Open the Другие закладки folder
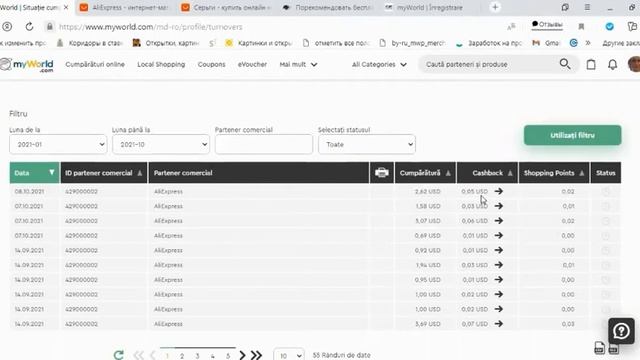640x360 pixels. coord(621,42)
